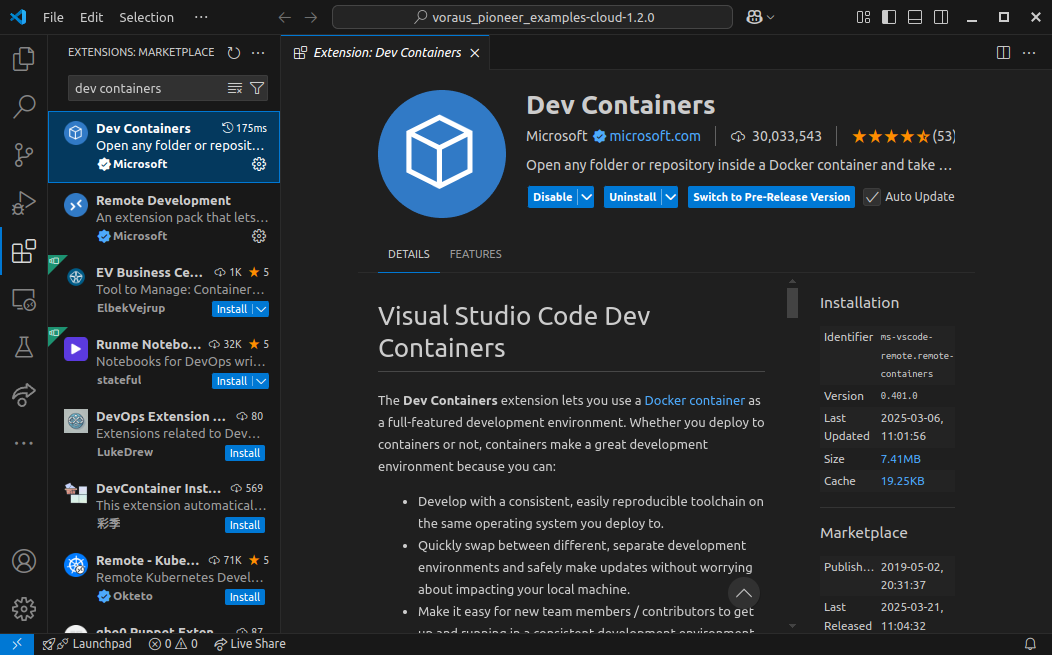The width and height of the screenshot is (1052, 655).
Task: Click the 19.25KB cache link
Action: (902, 481)
